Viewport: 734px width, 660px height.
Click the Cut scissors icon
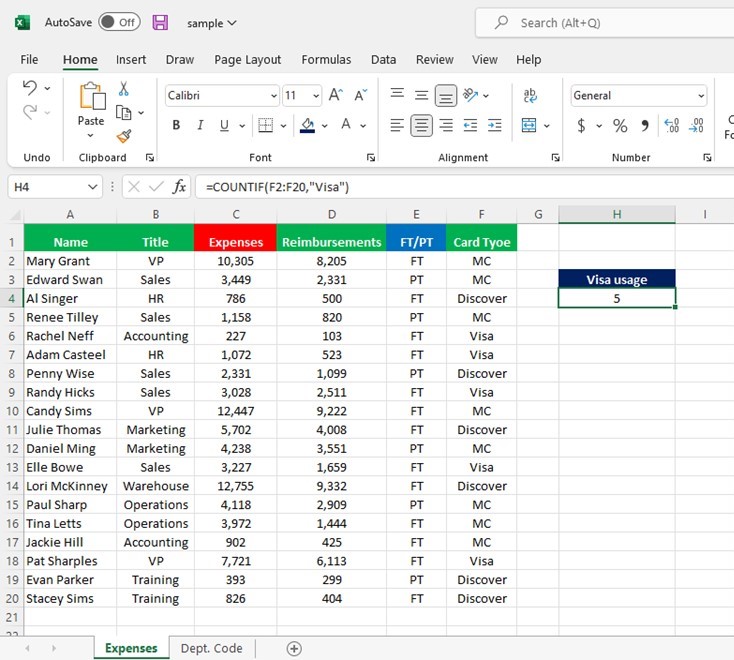124,89
